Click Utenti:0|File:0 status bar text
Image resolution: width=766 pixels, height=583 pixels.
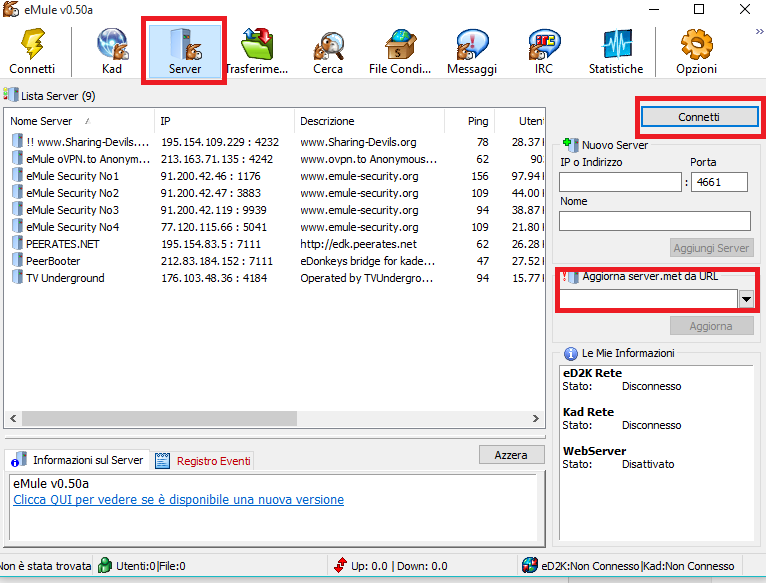(150, 566)
